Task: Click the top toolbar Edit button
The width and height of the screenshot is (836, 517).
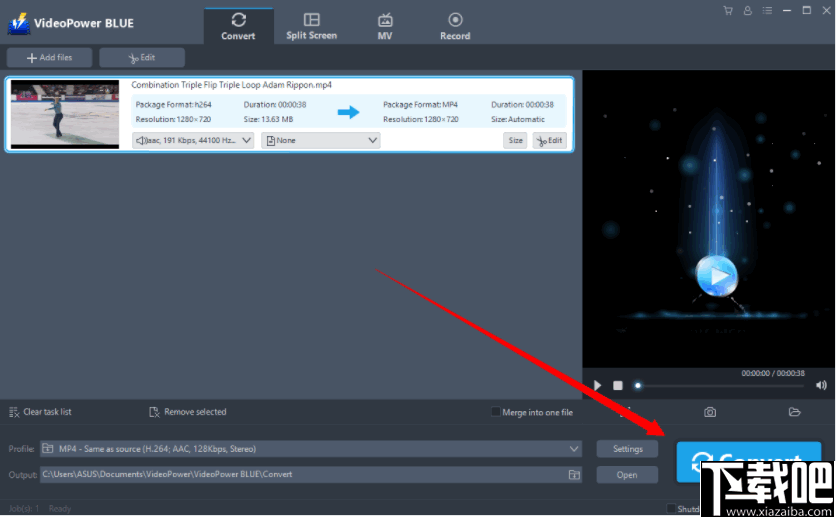Action: coord(142,58)
